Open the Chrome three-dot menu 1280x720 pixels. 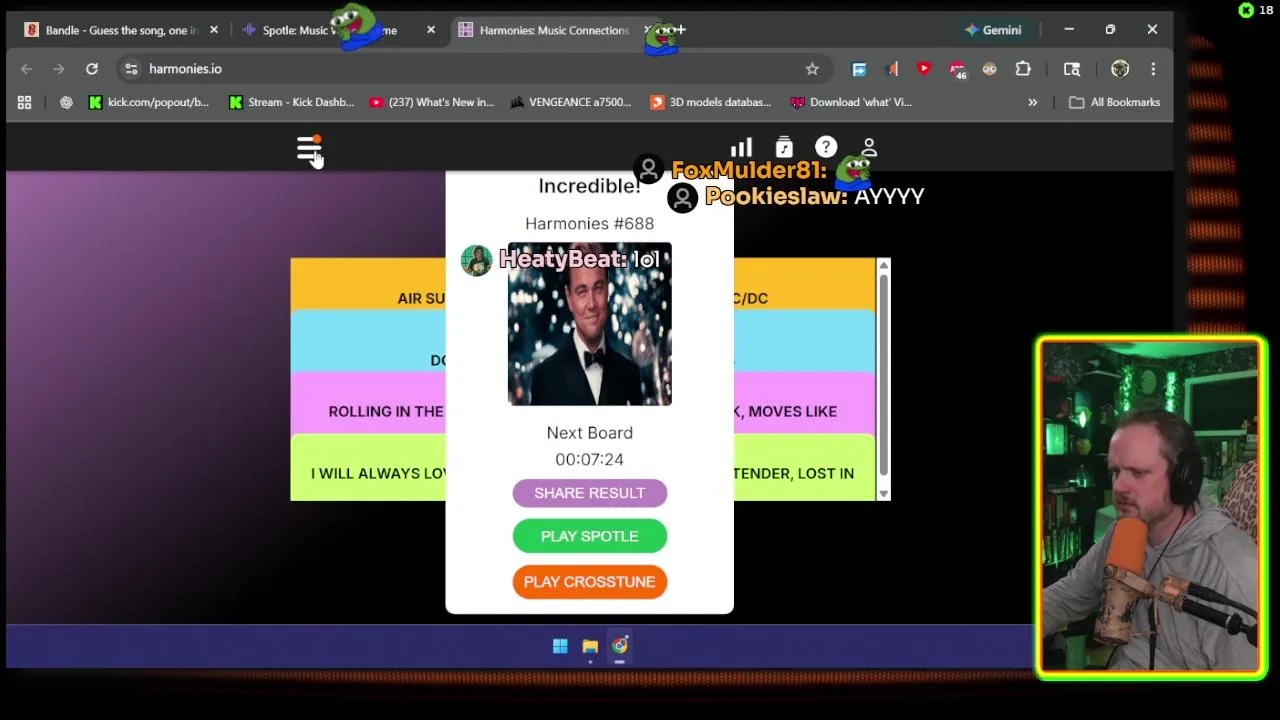1153,69
